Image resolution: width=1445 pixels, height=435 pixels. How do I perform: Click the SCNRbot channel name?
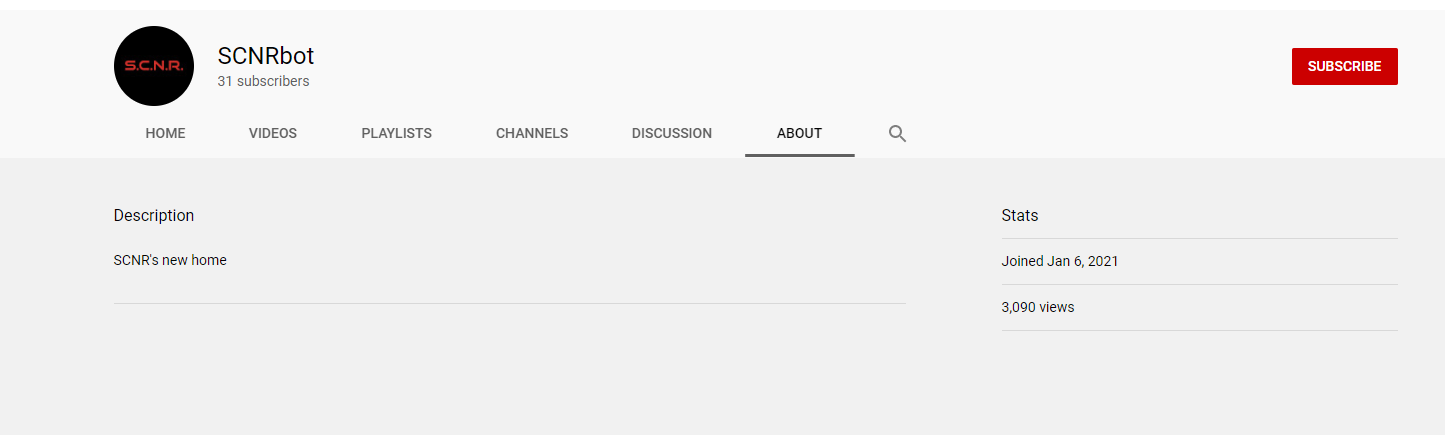point(266,56)
